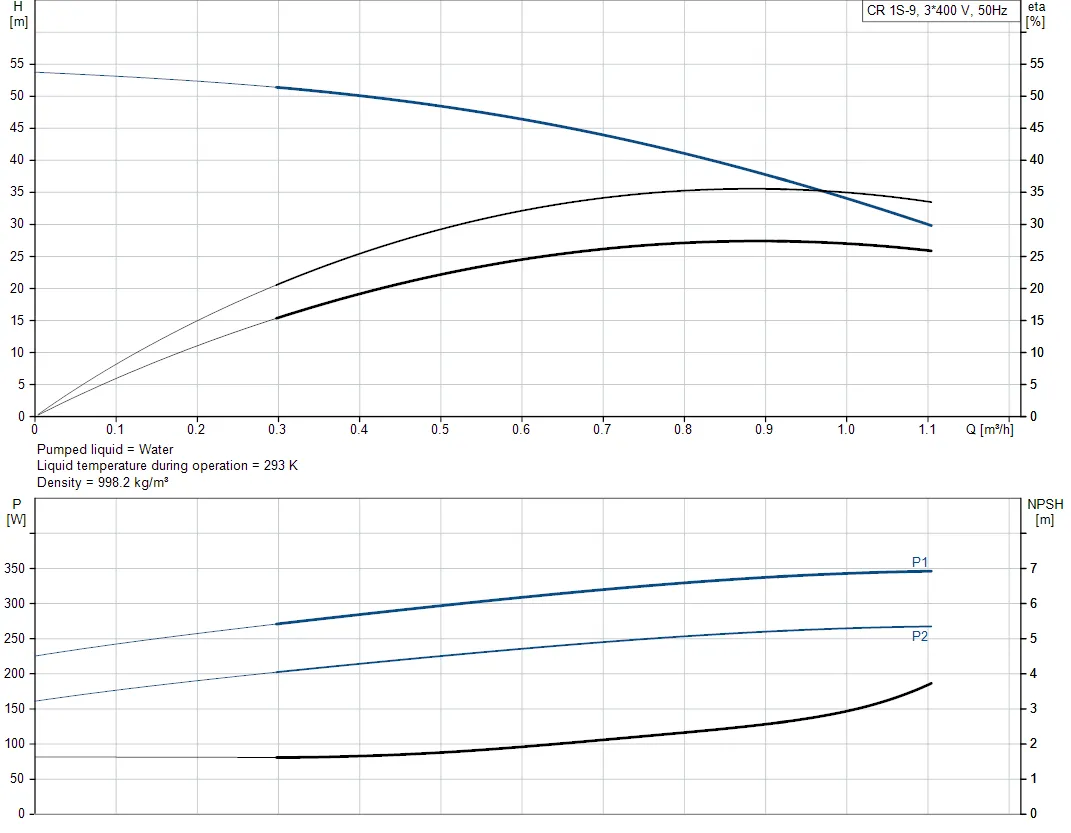The image size is (1071, 833).
Task: Click the 200 tick on the power axis
Action: 14,674
